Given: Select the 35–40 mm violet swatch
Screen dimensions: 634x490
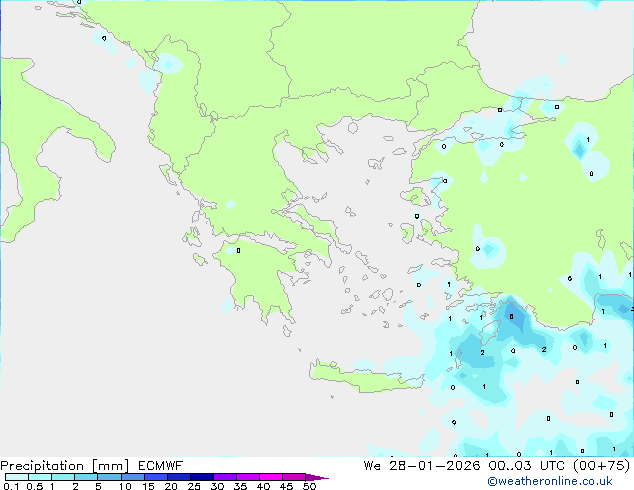Looking at the screenshot, I should pos(247,477).
